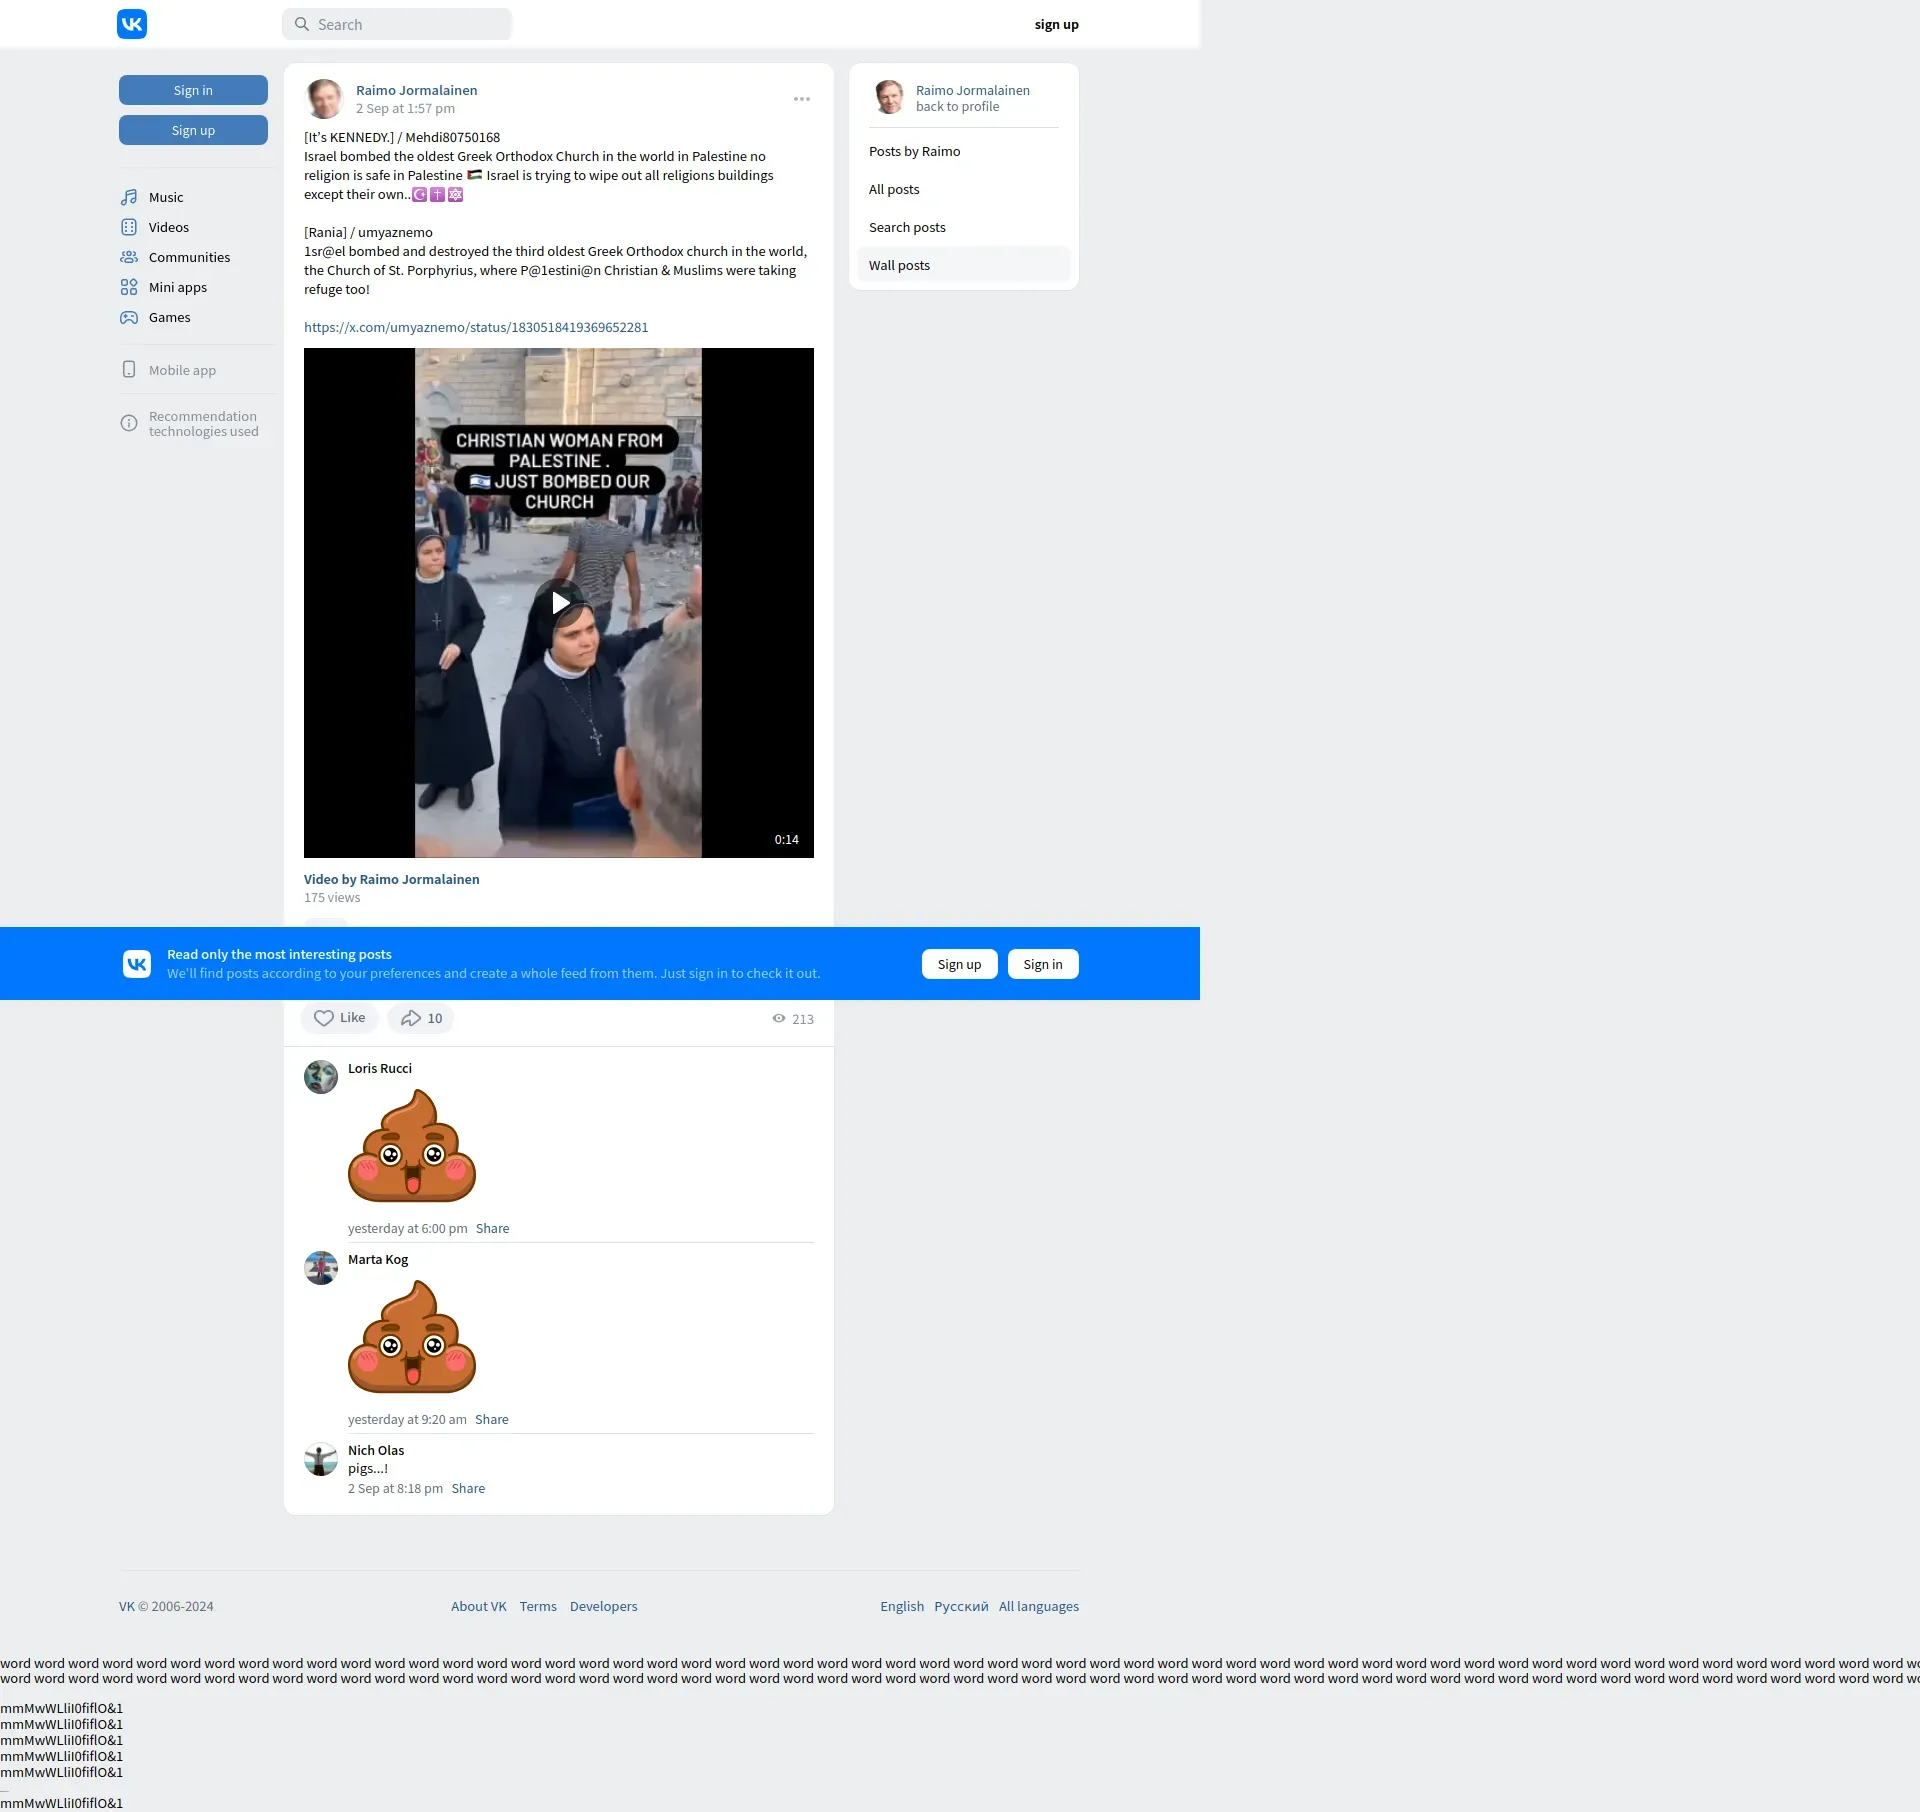
Task: Open the Mini apps icon
Action: (x=129, y=287)
